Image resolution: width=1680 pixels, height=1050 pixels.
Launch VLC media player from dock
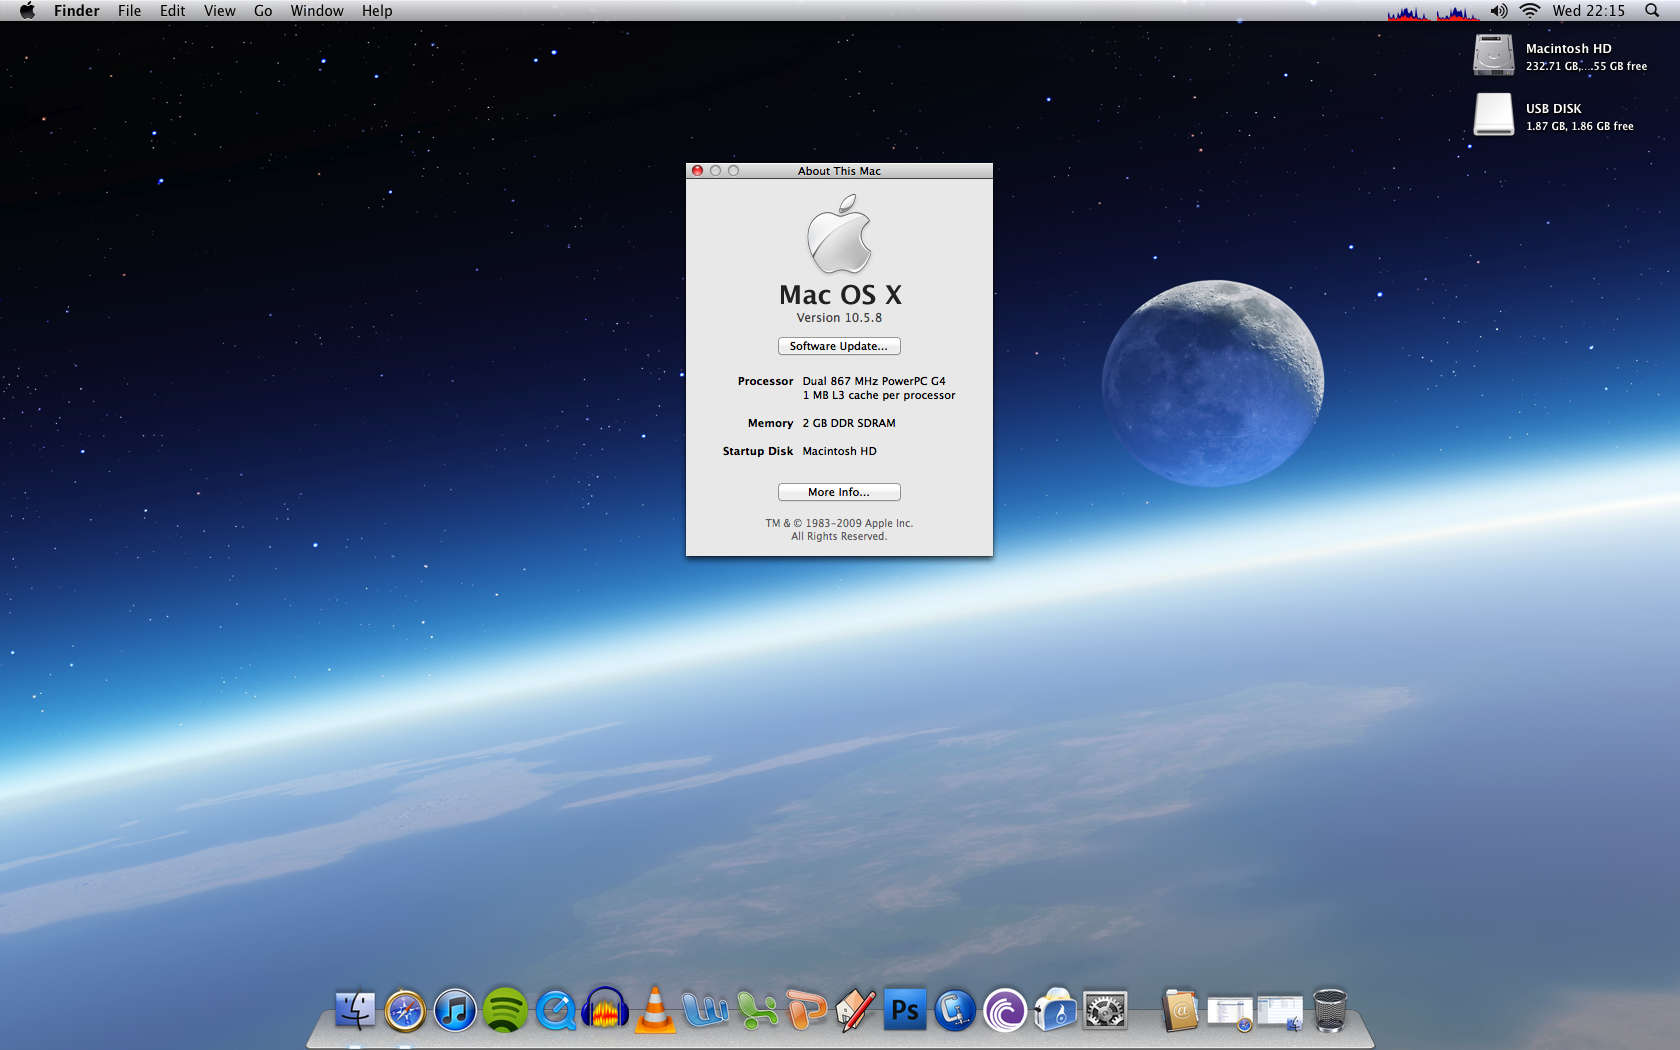(x=655, y=1011)
